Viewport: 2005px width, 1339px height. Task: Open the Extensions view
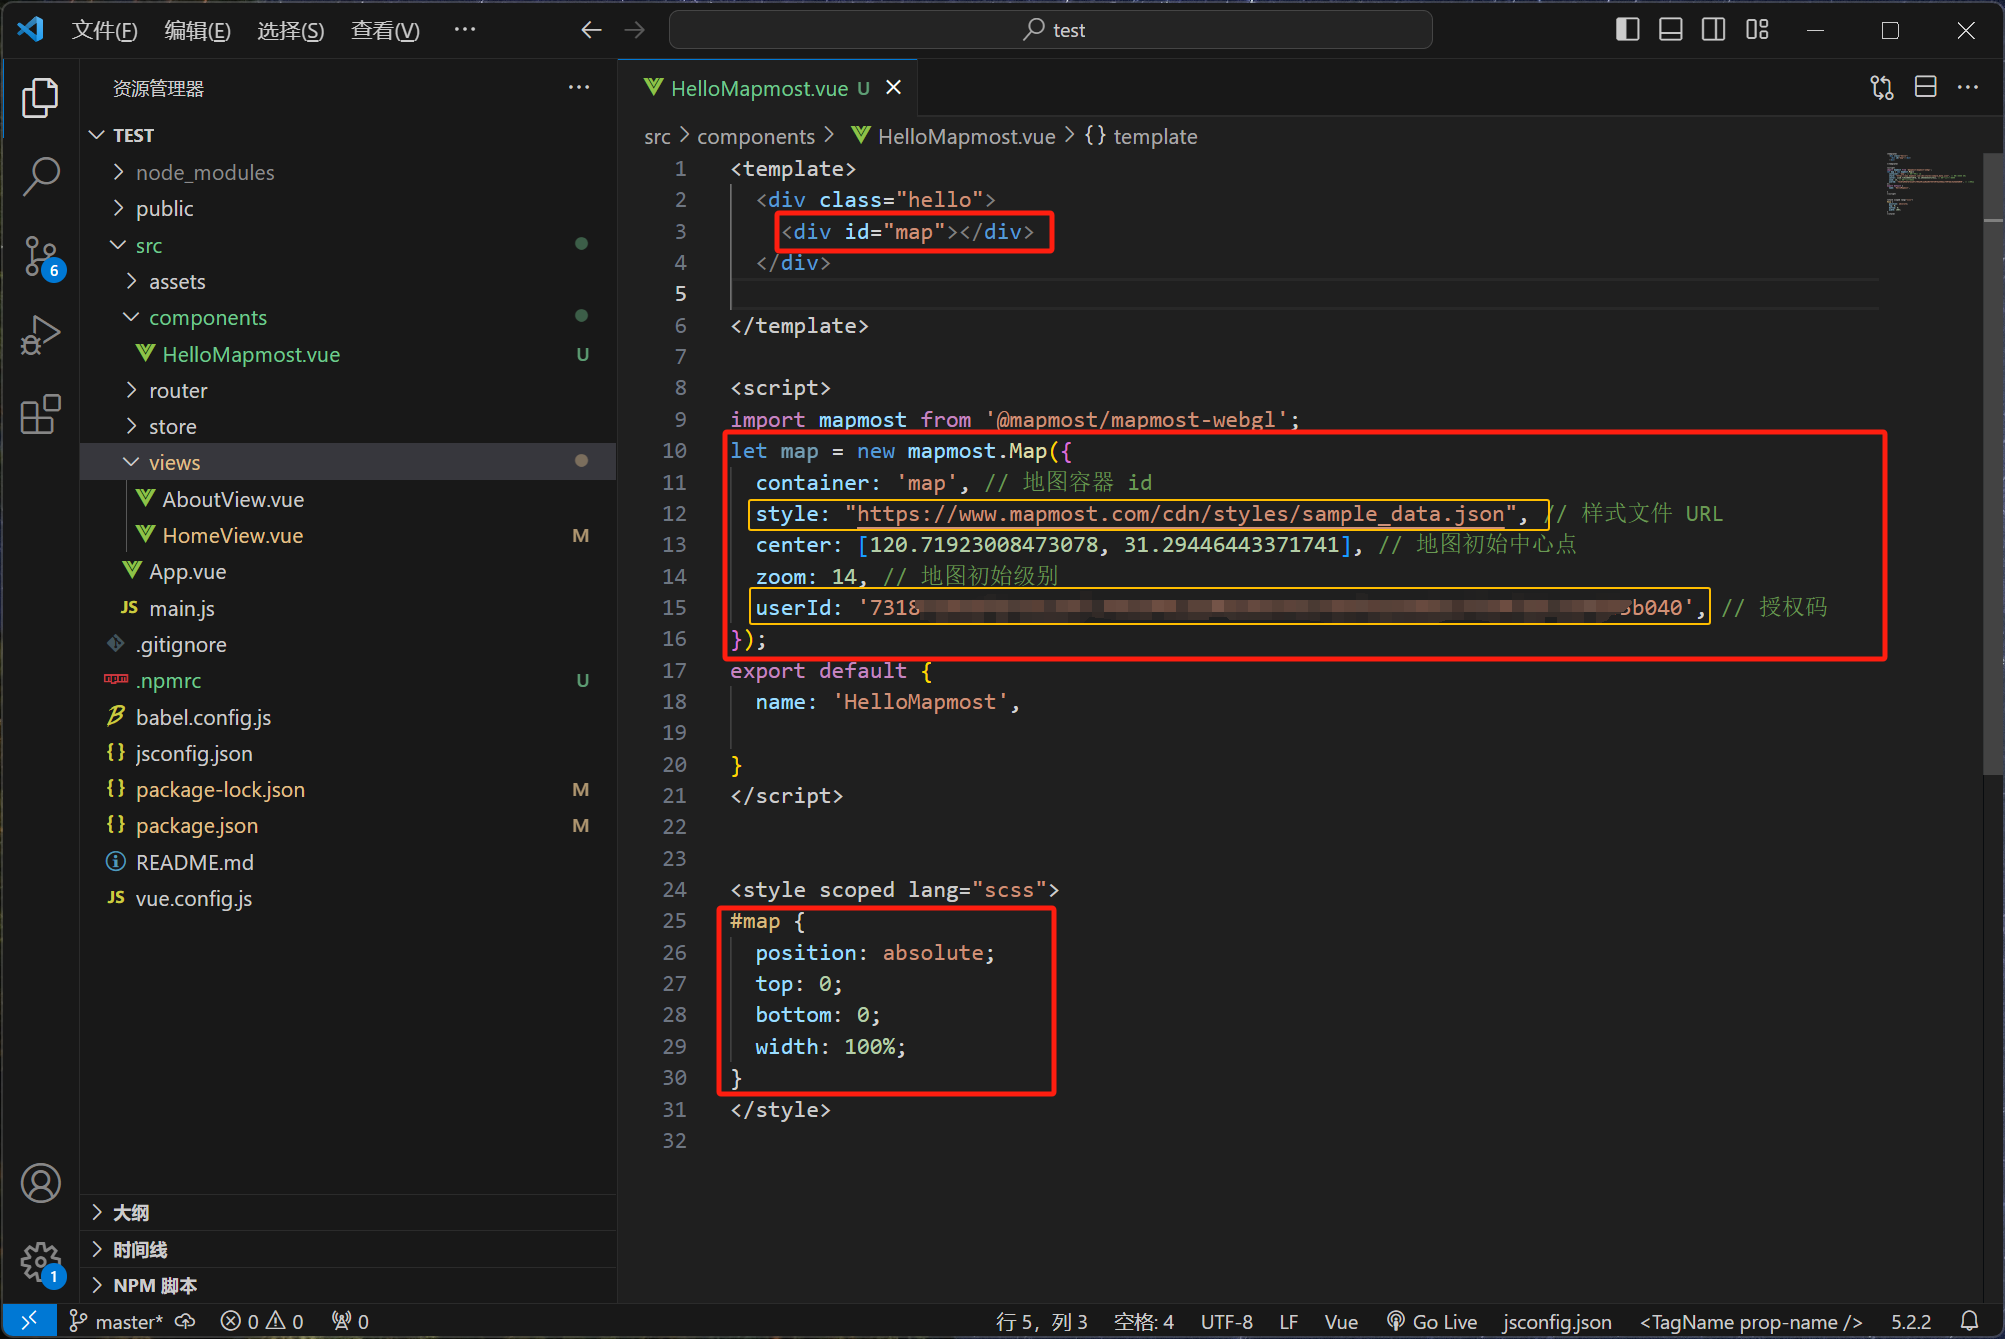point(40,414)
